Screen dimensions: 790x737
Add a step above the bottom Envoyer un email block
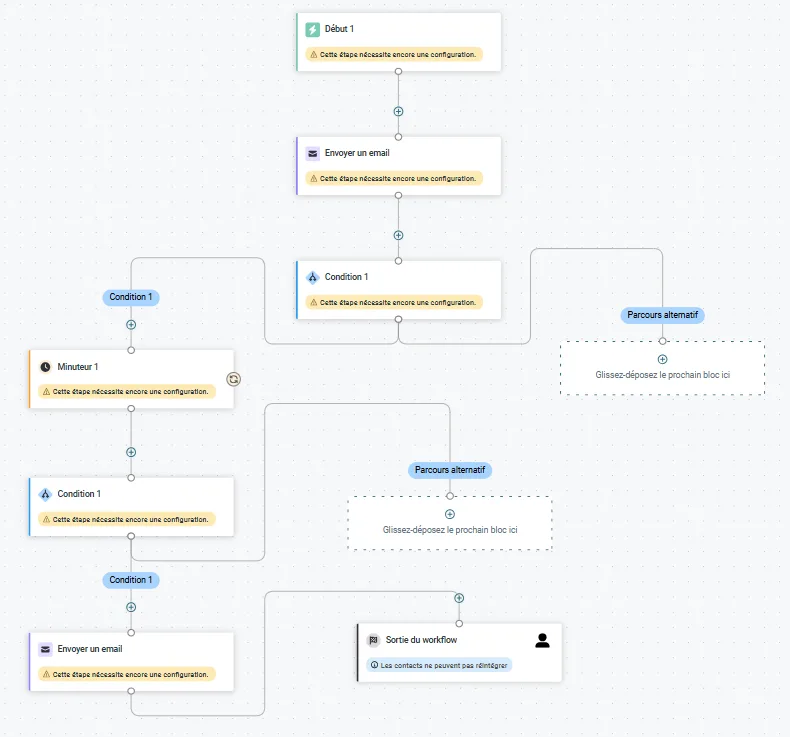pos(131,607)
